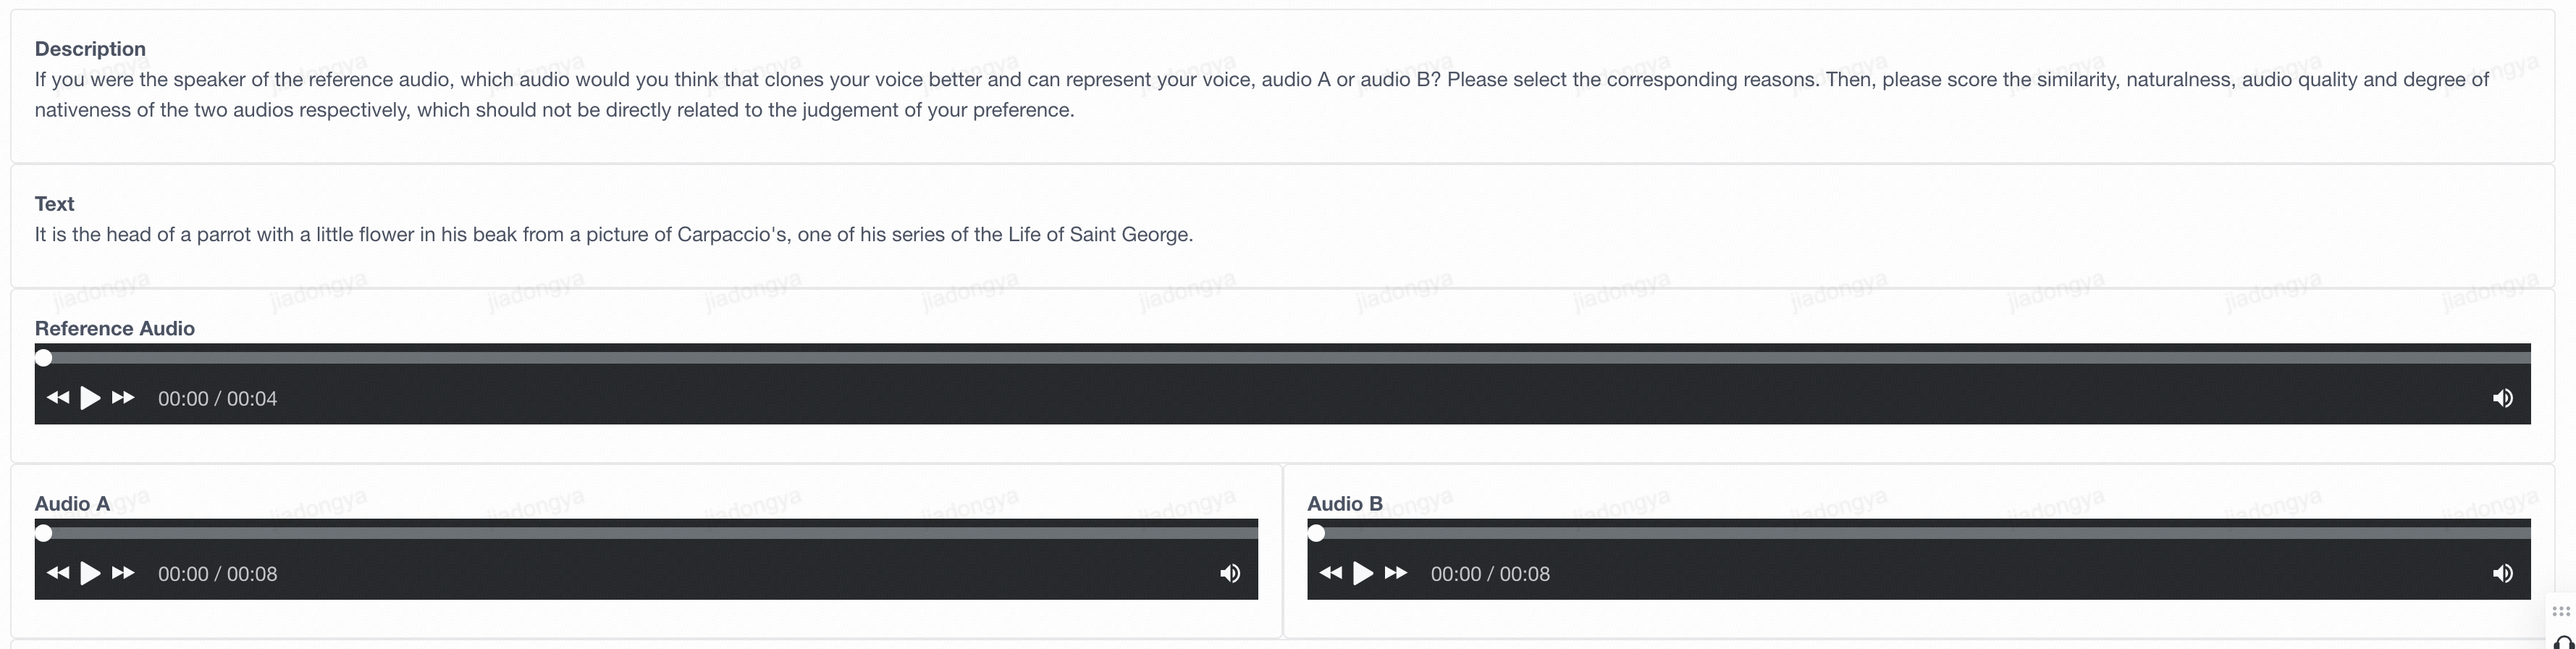Play the Reference Audio
This screenshot has height=649, width=2576.
[x=90, y=398]
